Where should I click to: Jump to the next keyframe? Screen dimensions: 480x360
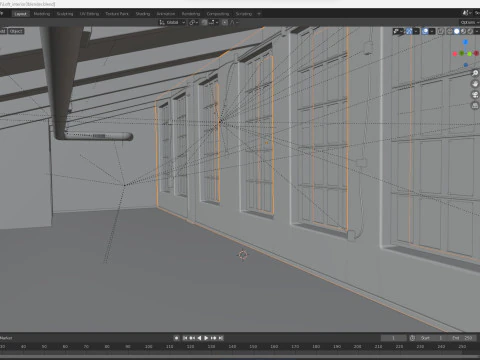[213, 338]
